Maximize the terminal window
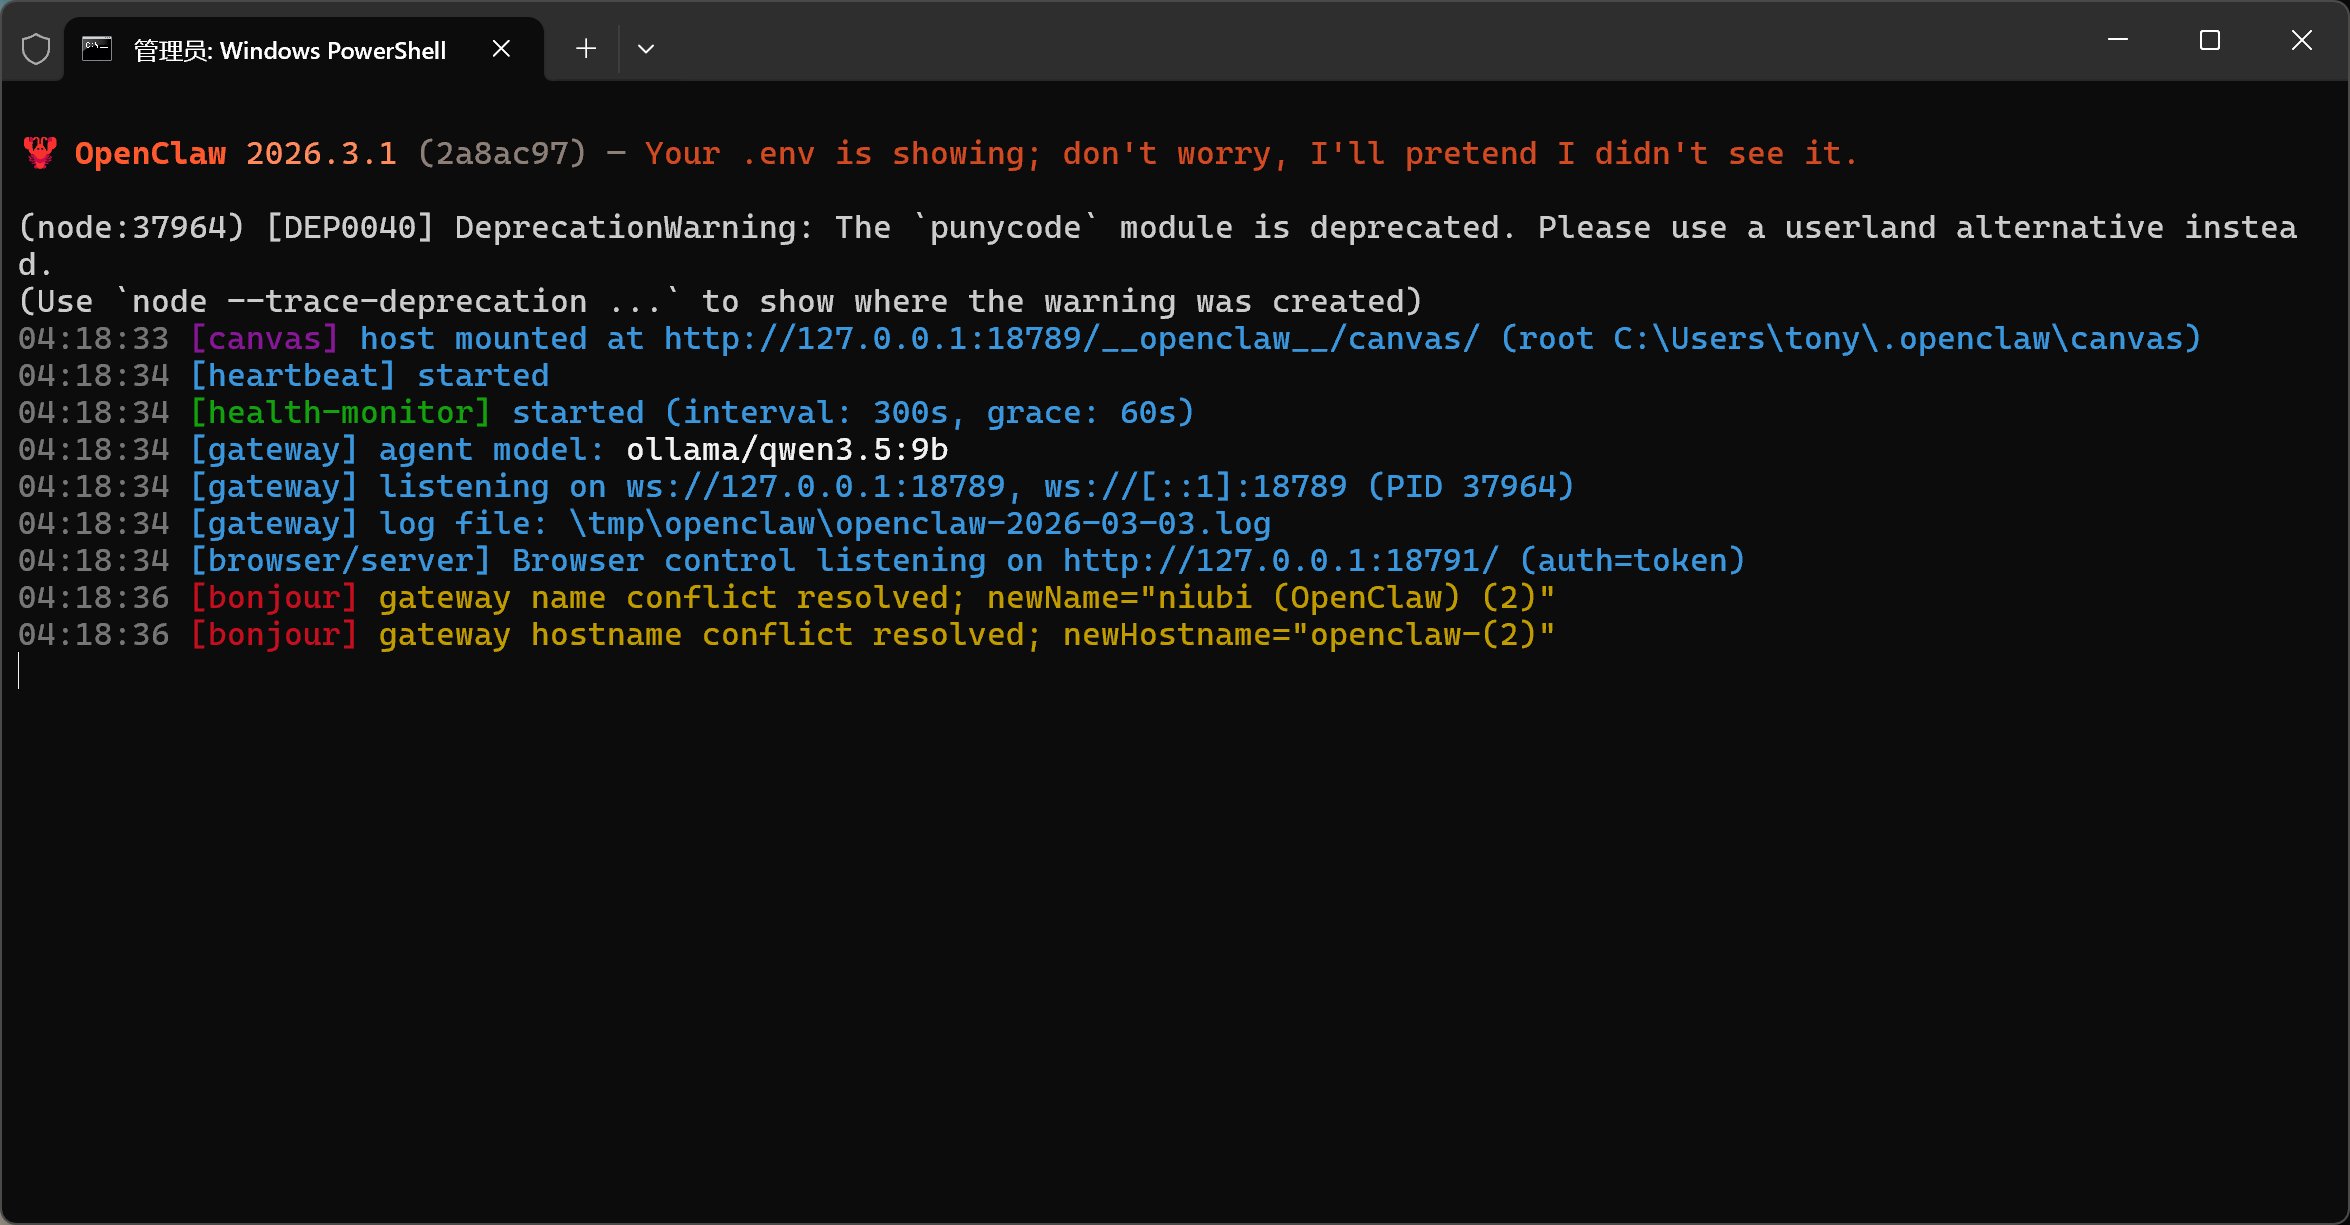Viewport: 2350px width, 1225px height. click(2209, 40)
